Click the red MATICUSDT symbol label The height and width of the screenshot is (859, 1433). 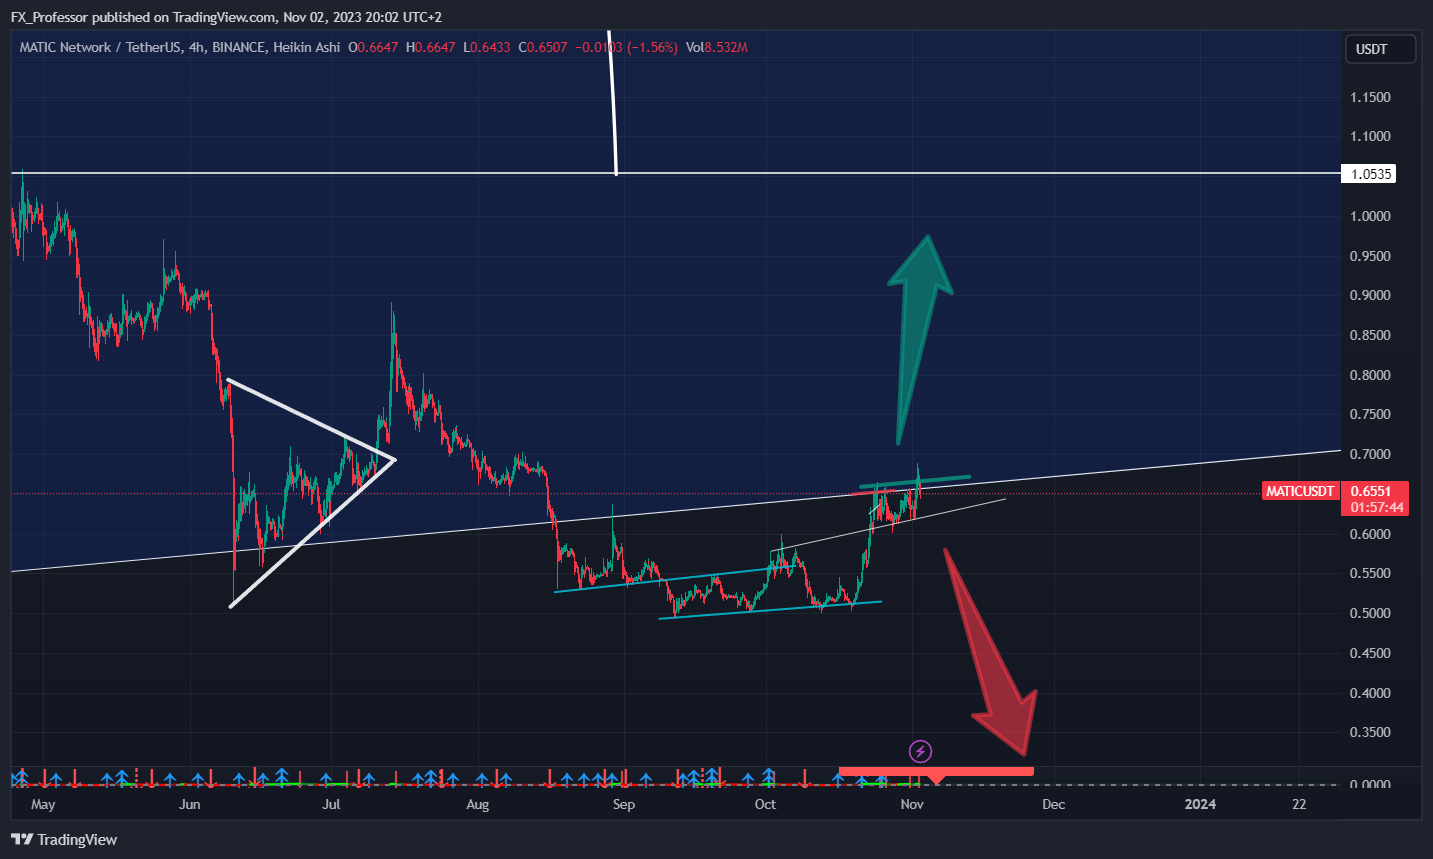(x=1300, y=491)
